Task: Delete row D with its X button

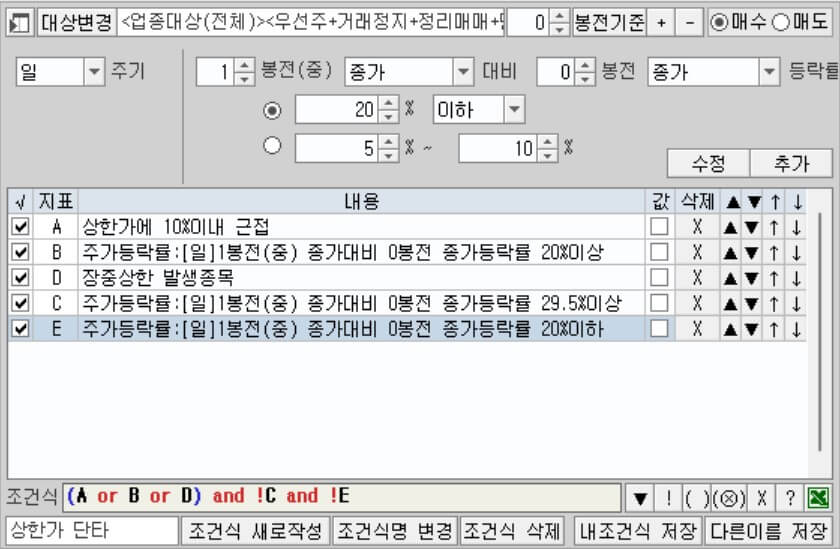Action: point(697,278)
